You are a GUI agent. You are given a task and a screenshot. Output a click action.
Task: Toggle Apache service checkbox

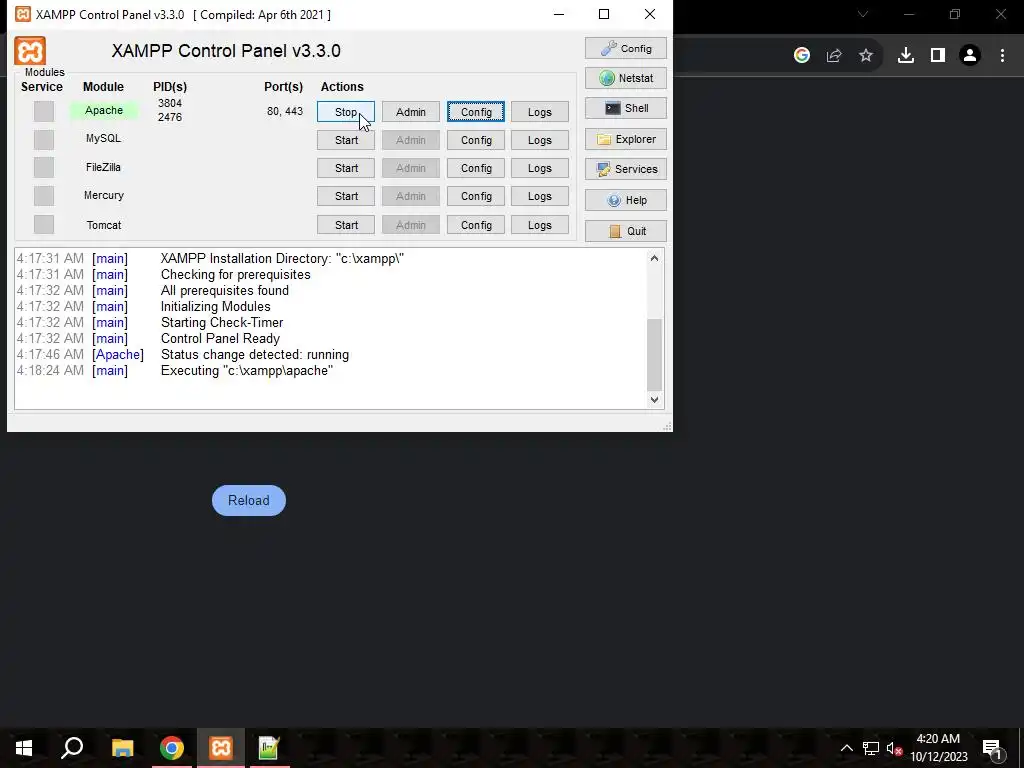44,111
